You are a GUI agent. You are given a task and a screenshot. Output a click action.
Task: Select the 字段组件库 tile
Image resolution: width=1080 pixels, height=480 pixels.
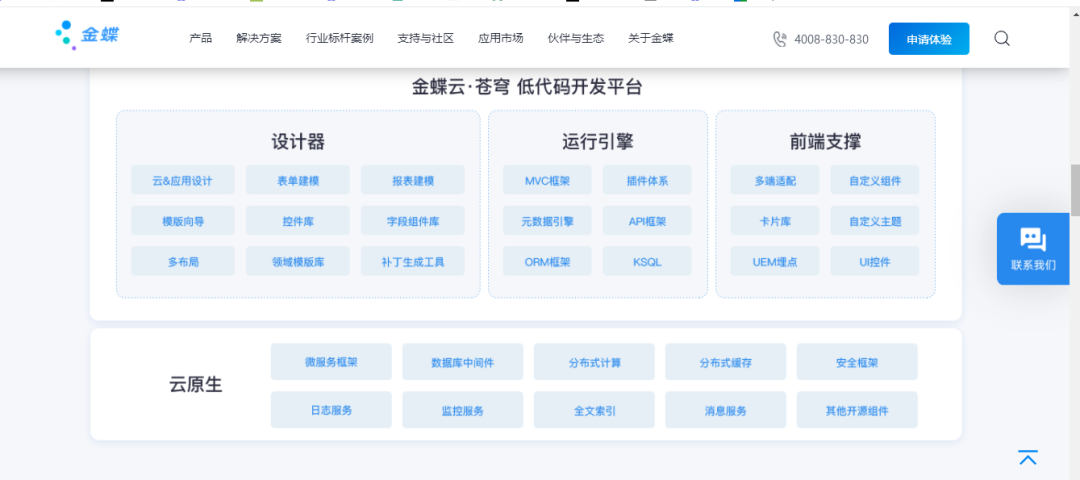pos(413,222)
